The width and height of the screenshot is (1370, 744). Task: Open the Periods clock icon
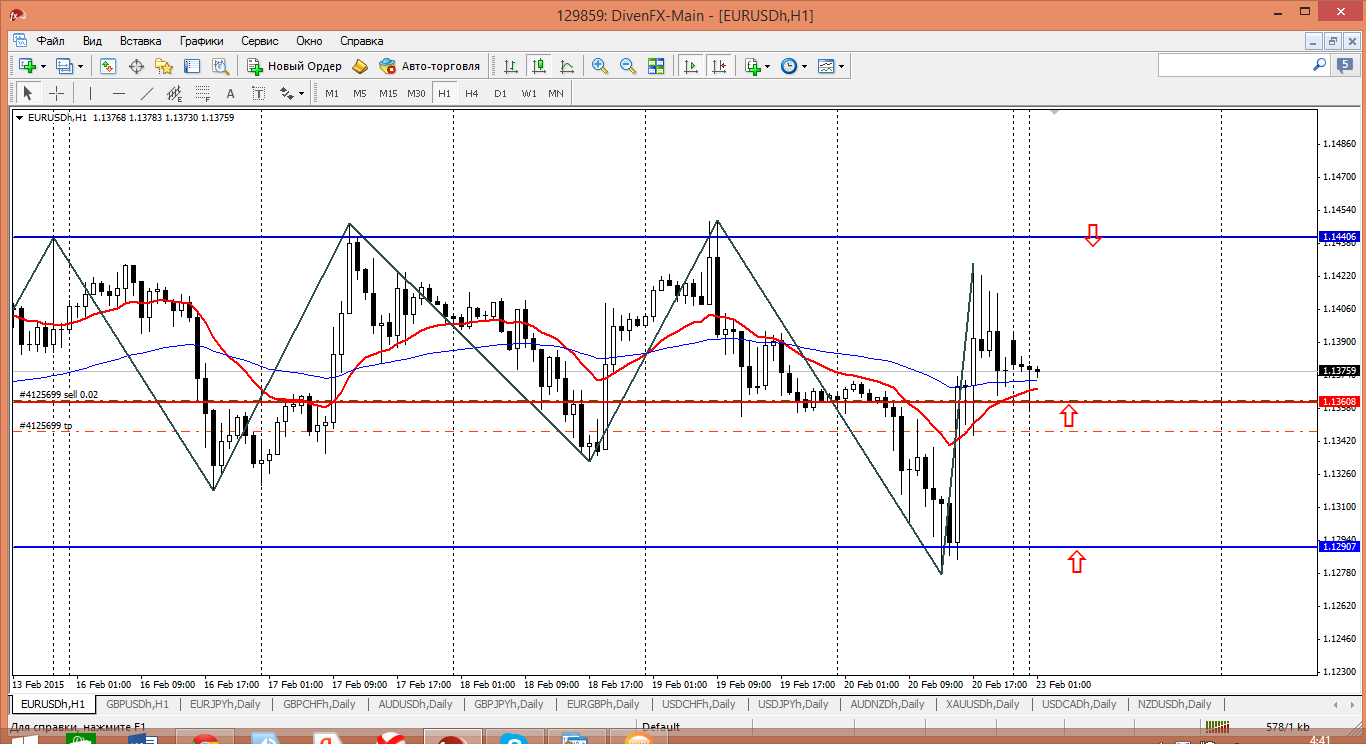[789, 66]
